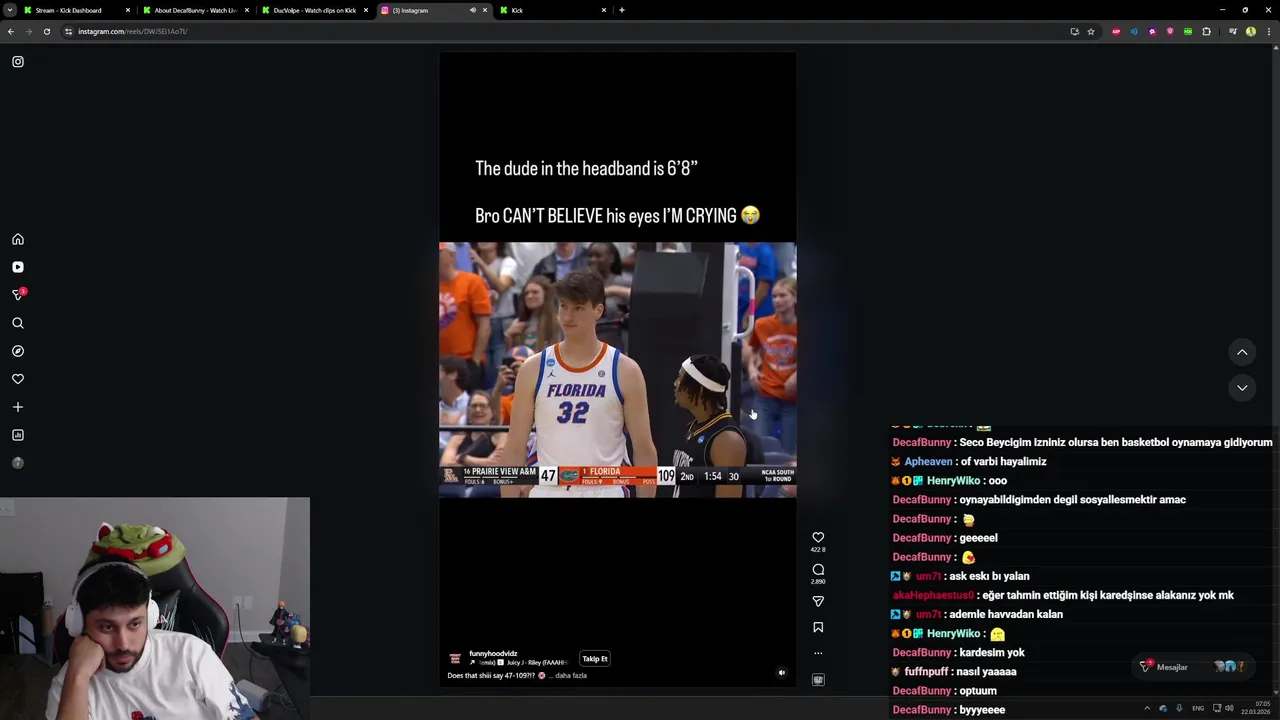Screen dimensions: 1280x720
Task: Open Instagram logo in sidebar
Action: (18, 62)
